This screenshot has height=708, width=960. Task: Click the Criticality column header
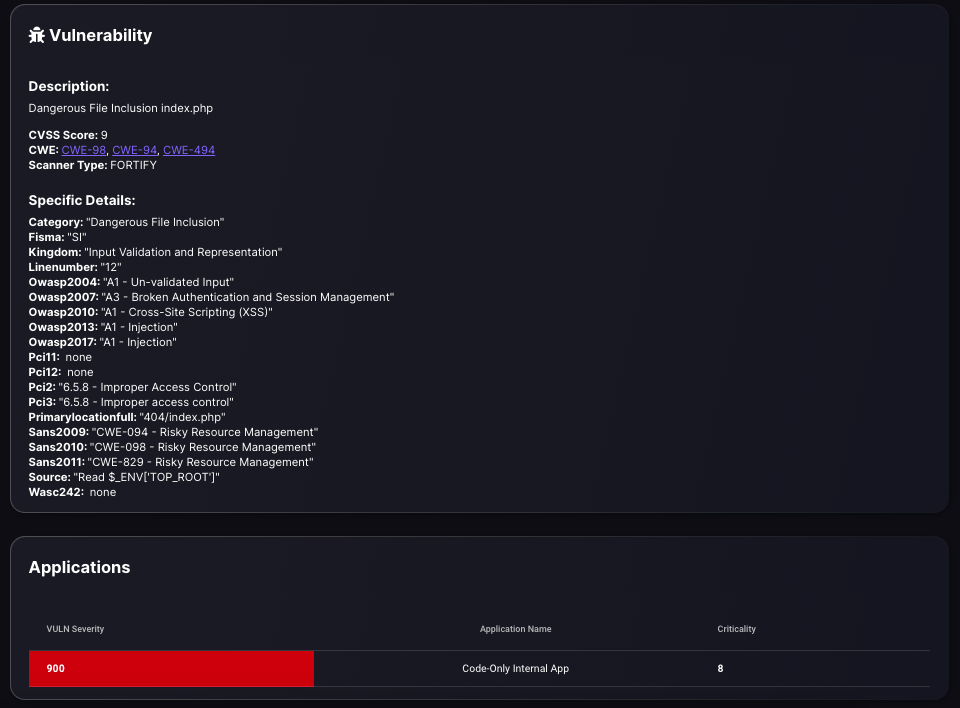737,629
